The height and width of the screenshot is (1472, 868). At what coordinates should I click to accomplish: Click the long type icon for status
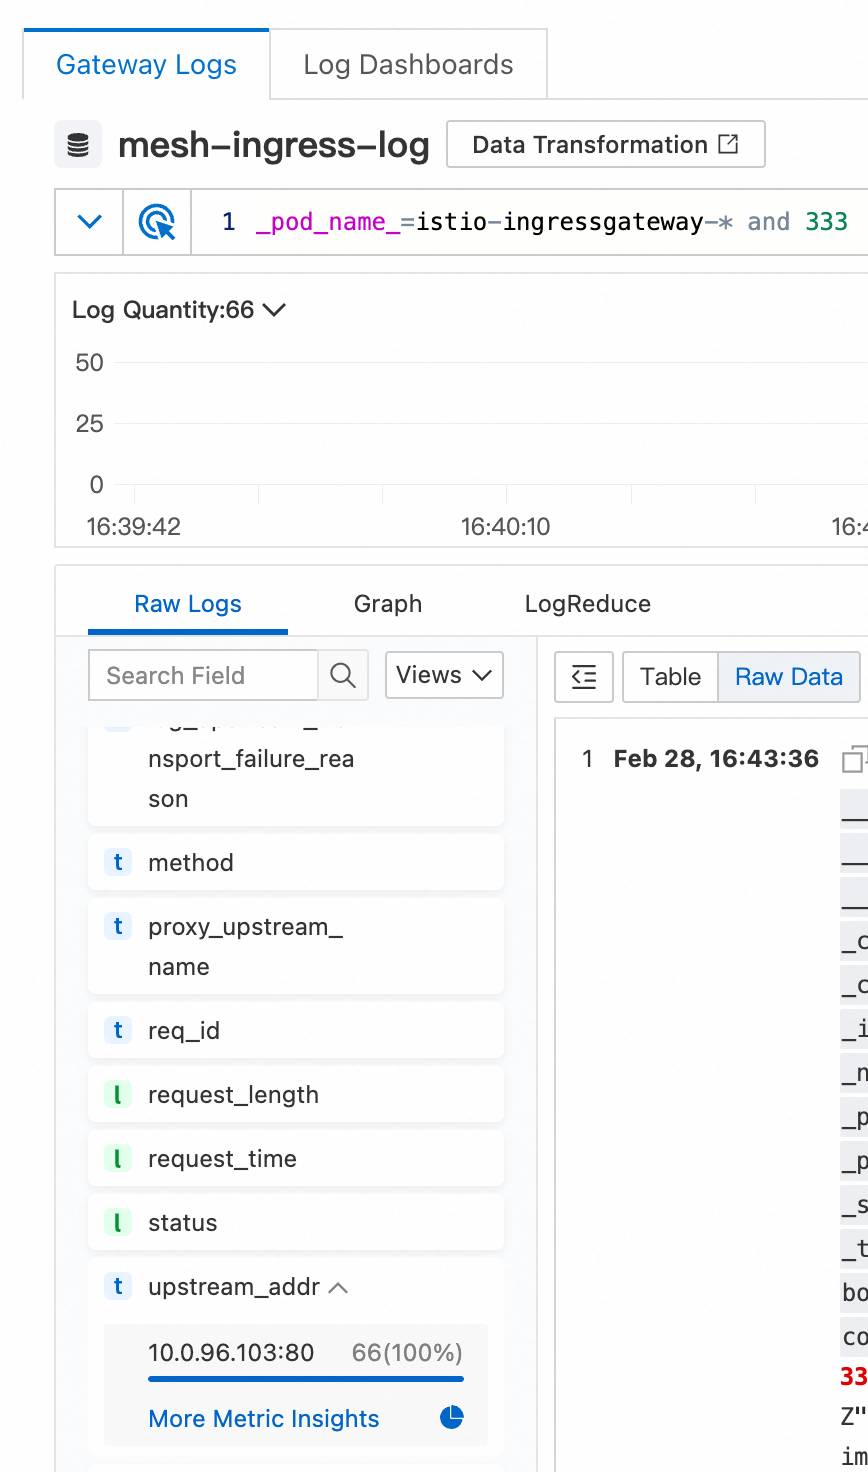[118, 1222]
